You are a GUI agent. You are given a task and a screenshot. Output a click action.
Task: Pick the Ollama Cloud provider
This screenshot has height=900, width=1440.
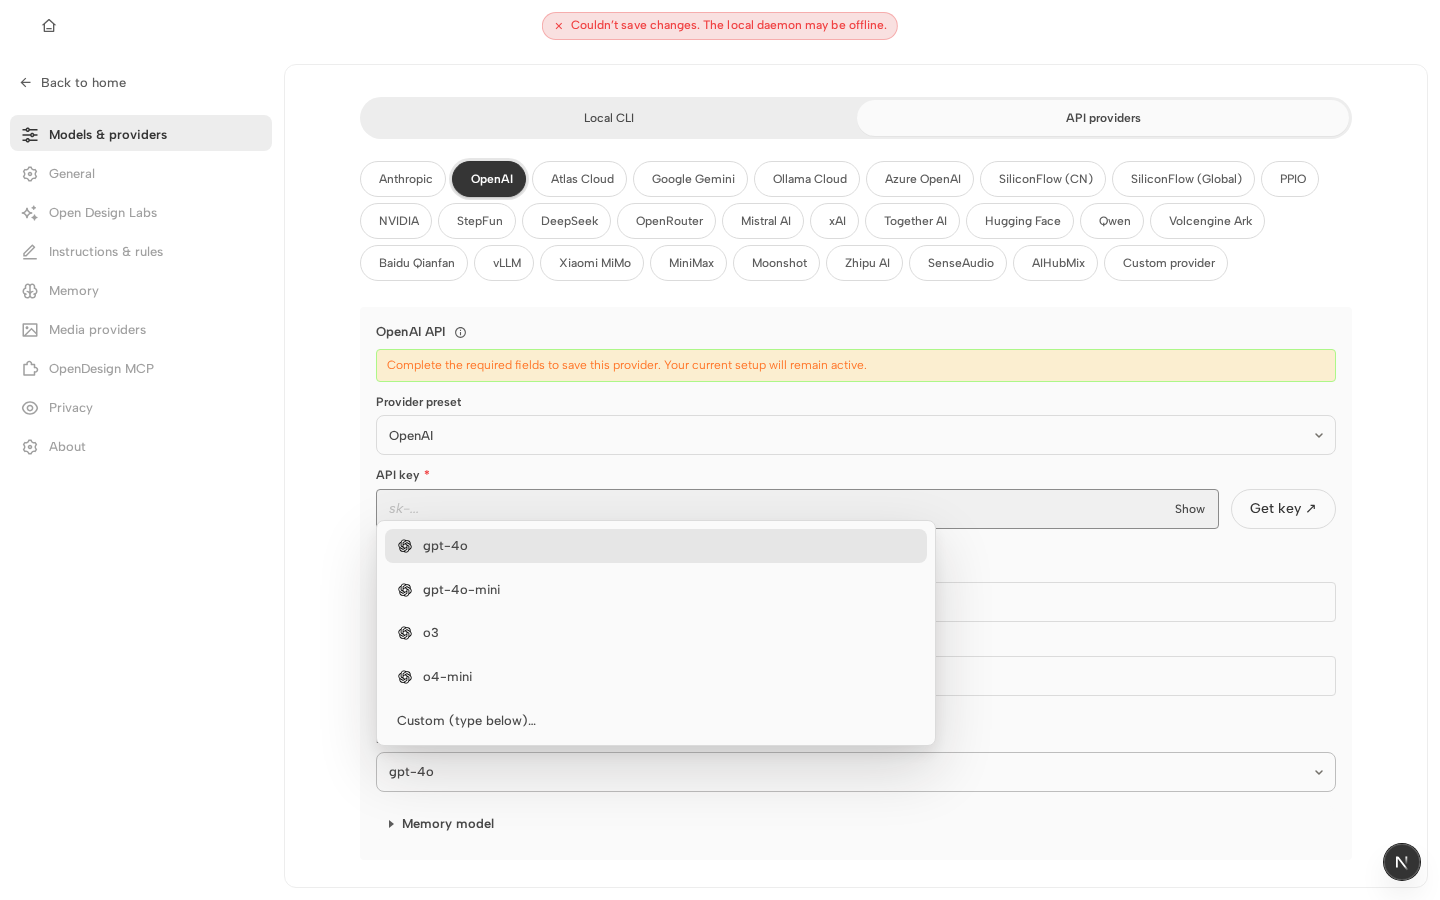click(807, 179)
